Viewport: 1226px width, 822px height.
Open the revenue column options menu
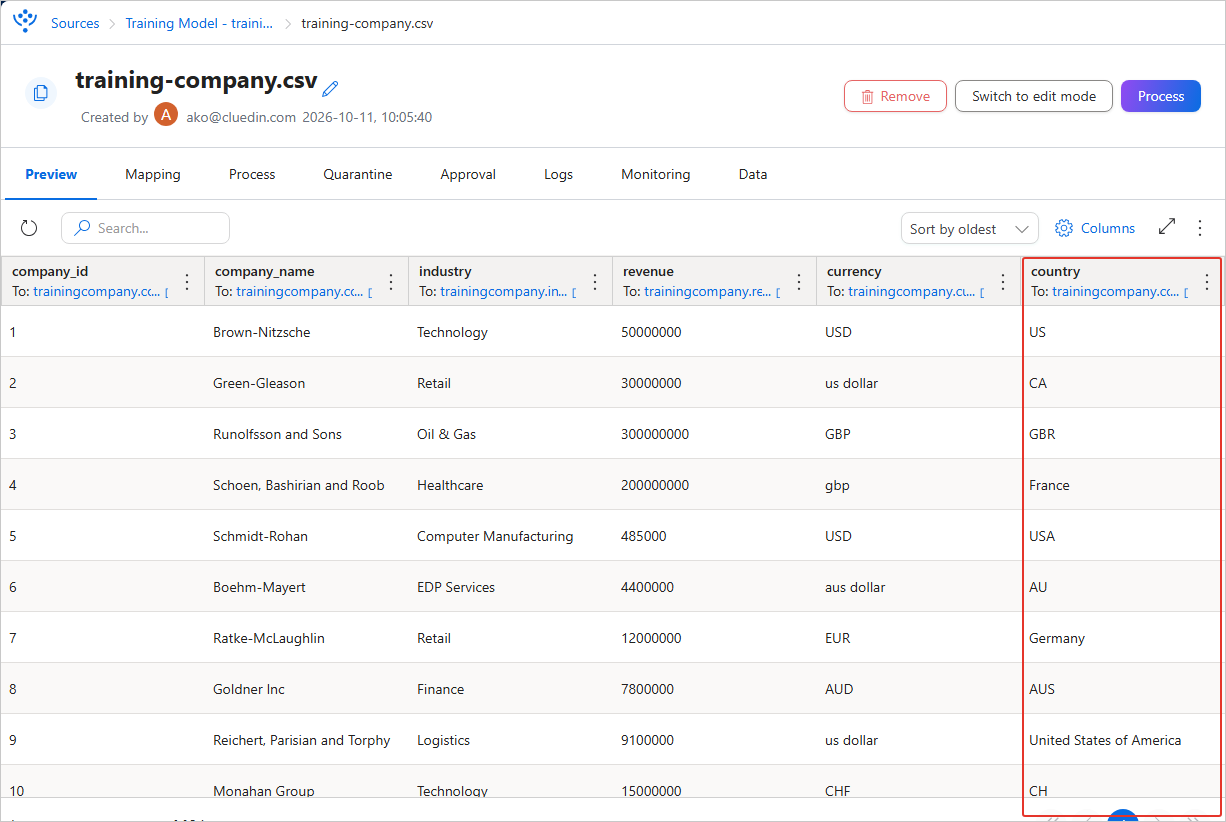click(x=799, y=282)
